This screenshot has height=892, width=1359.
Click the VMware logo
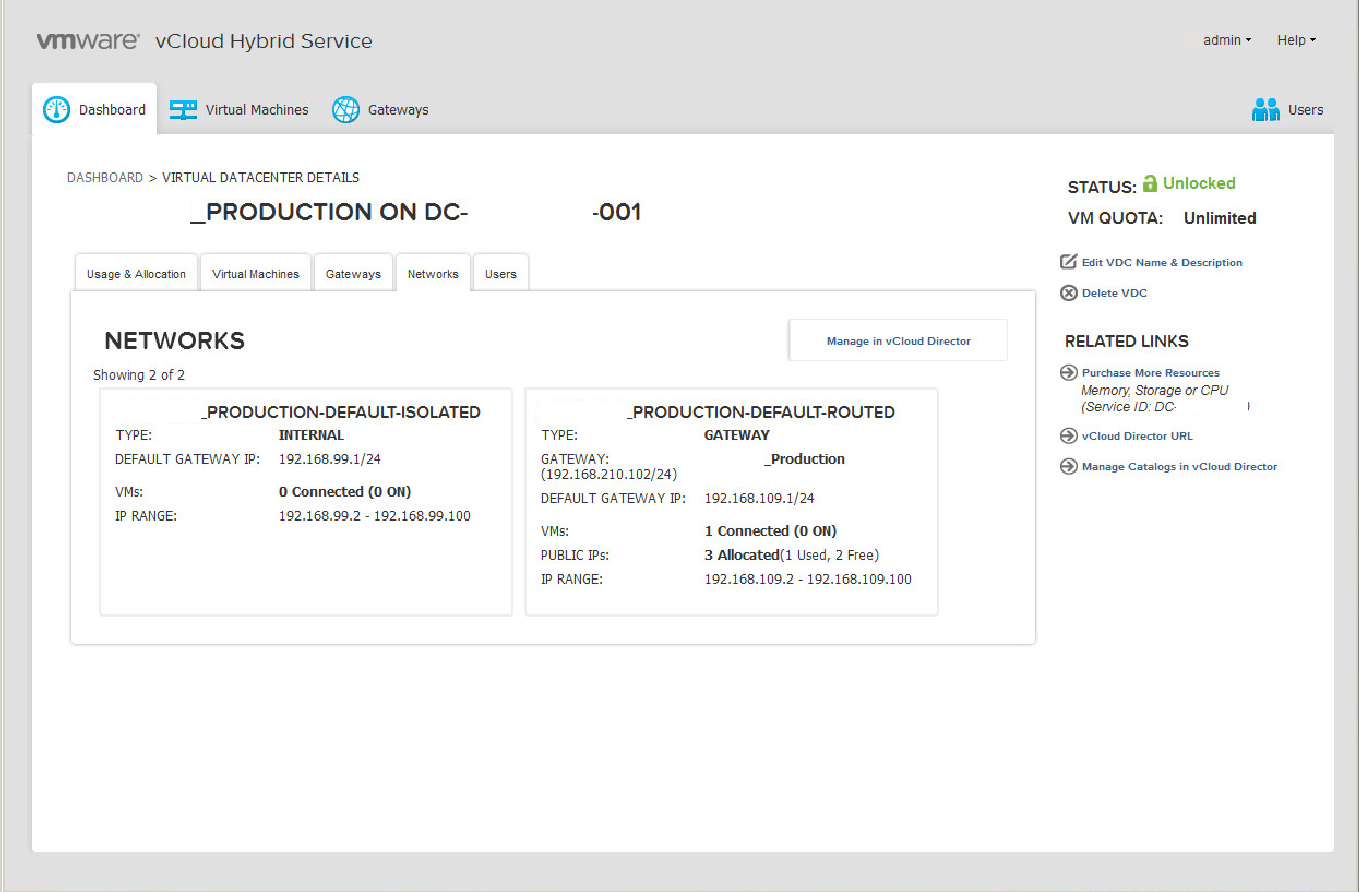[89, 41]
